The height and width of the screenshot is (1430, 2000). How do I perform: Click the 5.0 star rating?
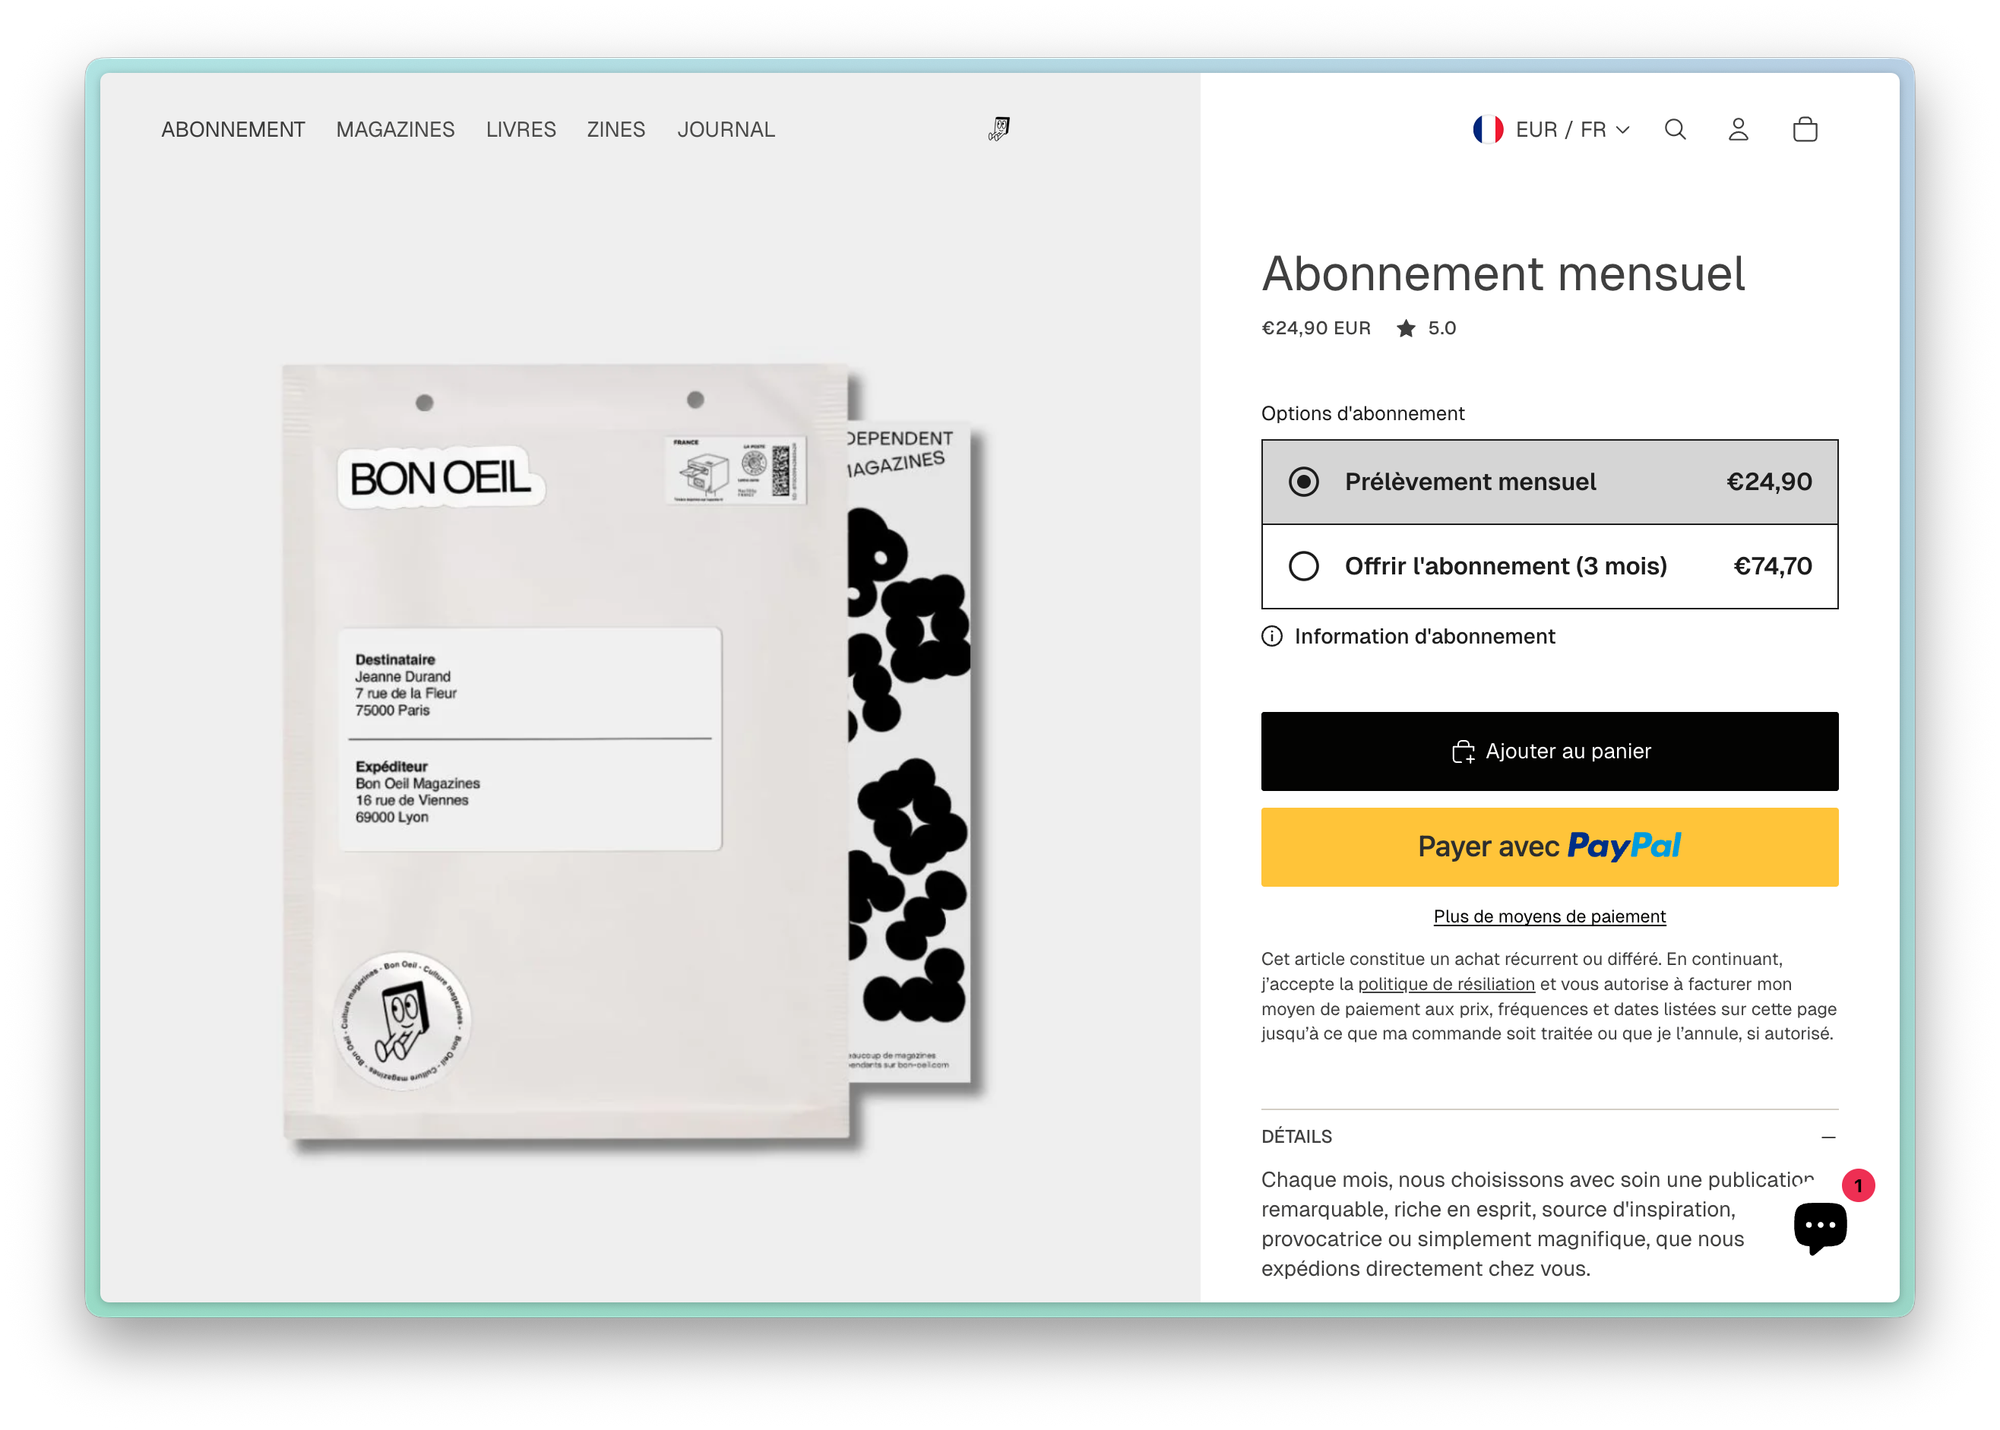[1426, 328]
